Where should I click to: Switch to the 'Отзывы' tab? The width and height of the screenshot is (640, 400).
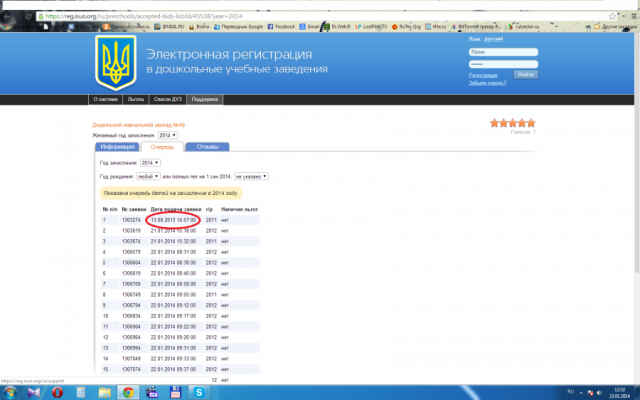[207, 147]
